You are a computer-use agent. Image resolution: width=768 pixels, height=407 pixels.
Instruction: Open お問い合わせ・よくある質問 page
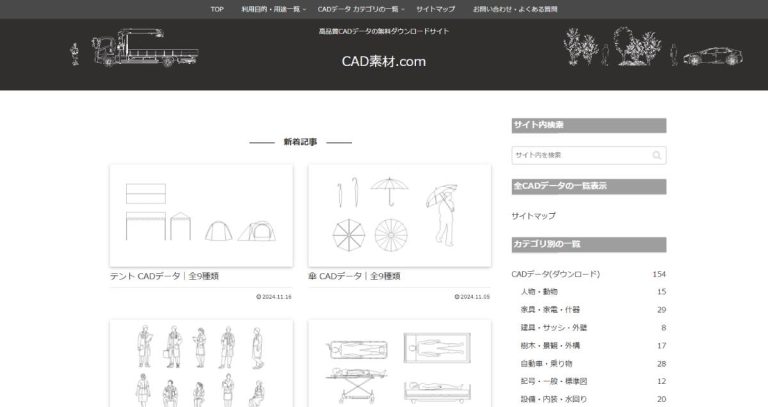(x=515, y=9)
